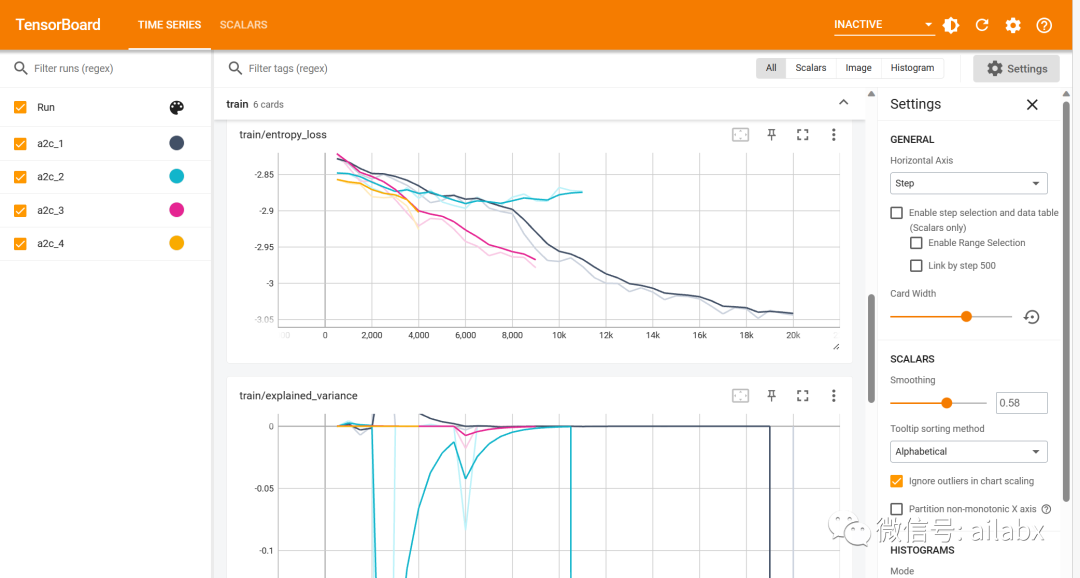Image resolution: width=1080 pixels, height=578 pixels.
Task: Reset the card width with the restore icon
Action: click(1031, 317)
